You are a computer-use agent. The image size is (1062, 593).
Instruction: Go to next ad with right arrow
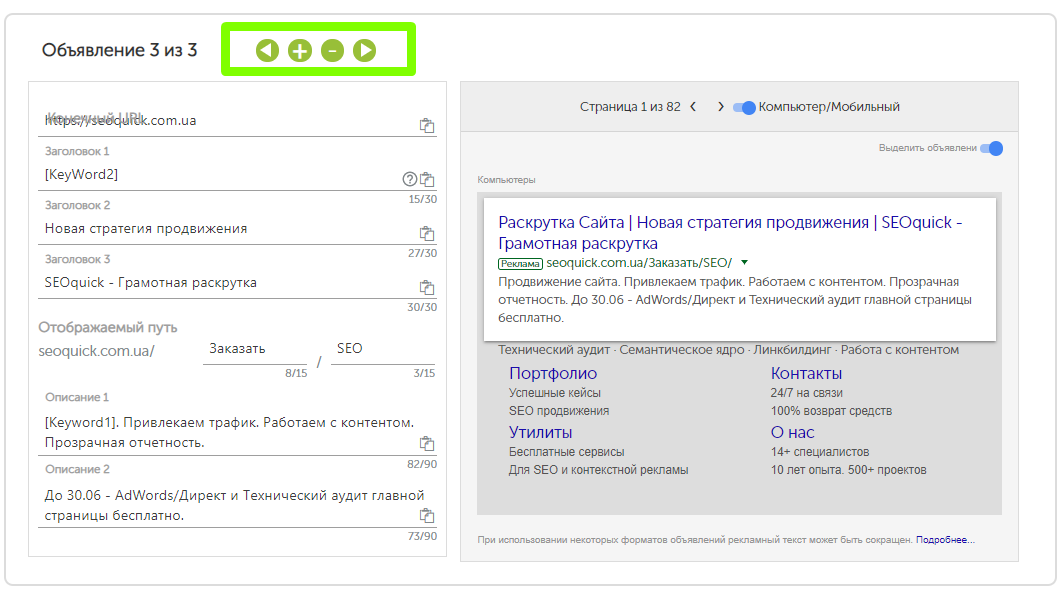click(x=364, y=50)
